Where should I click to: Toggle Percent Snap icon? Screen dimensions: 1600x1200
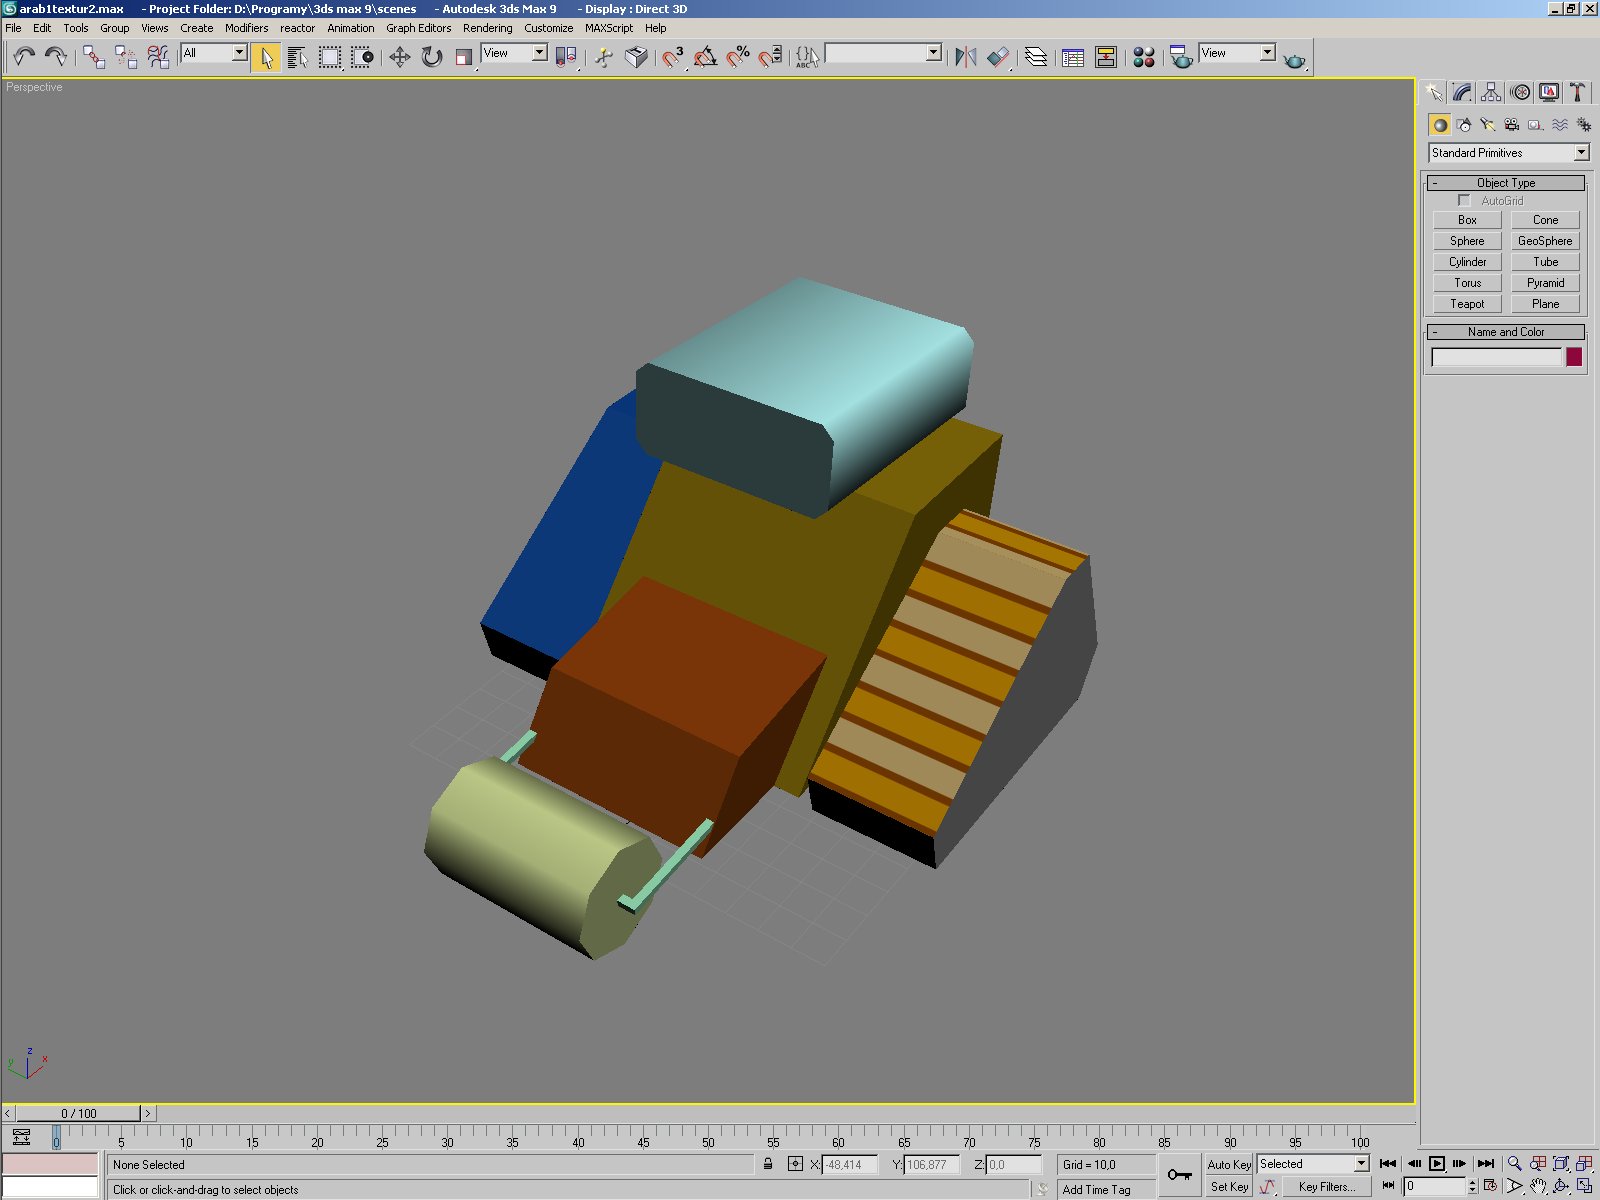738,57
